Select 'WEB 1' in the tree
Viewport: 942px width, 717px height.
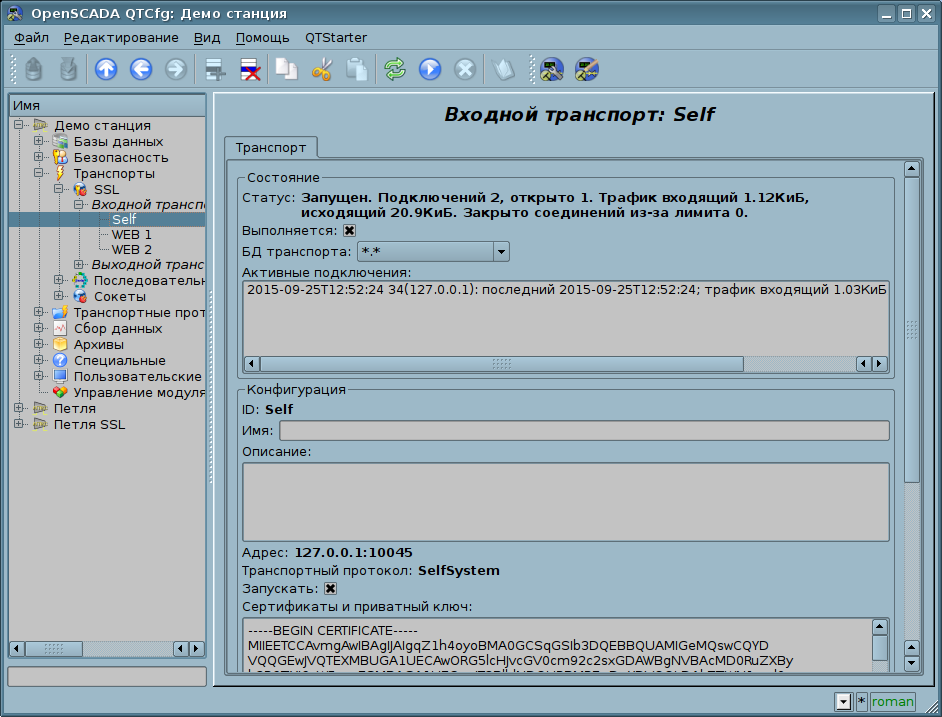[131, 234]
